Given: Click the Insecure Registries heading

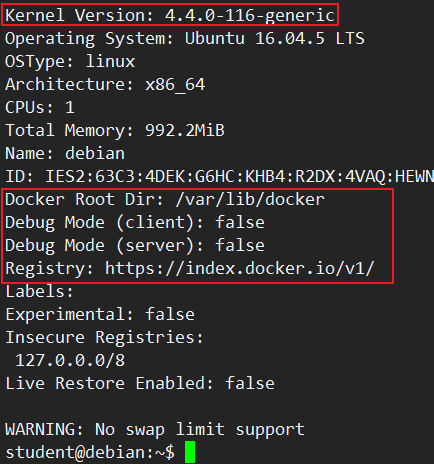Looking at the screenshot, I should [104, 337].
